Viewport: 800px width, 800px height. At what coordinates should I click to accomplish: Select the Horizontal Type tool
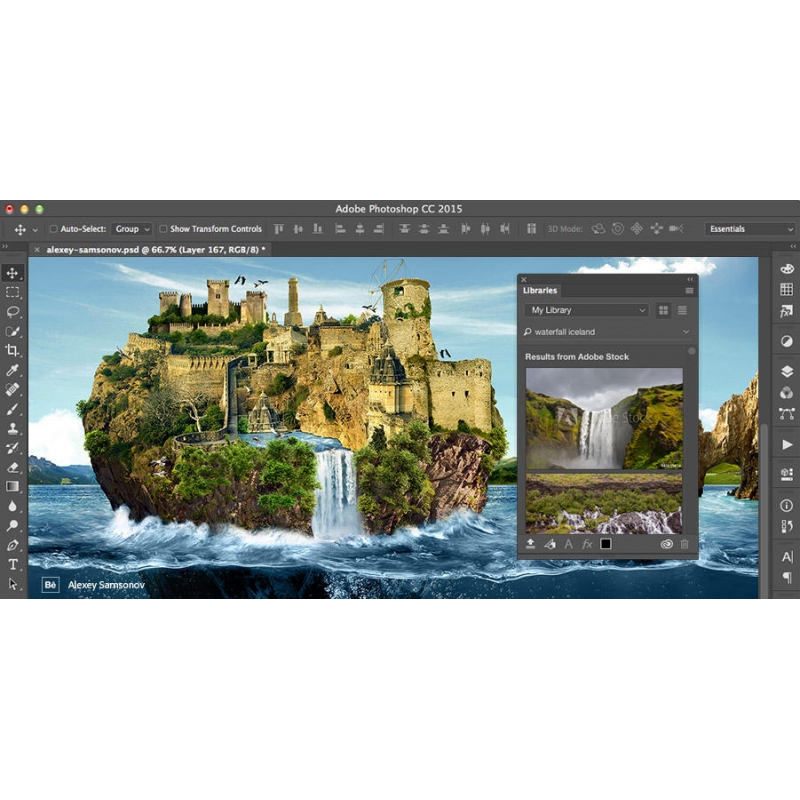(x=13, y=564)
